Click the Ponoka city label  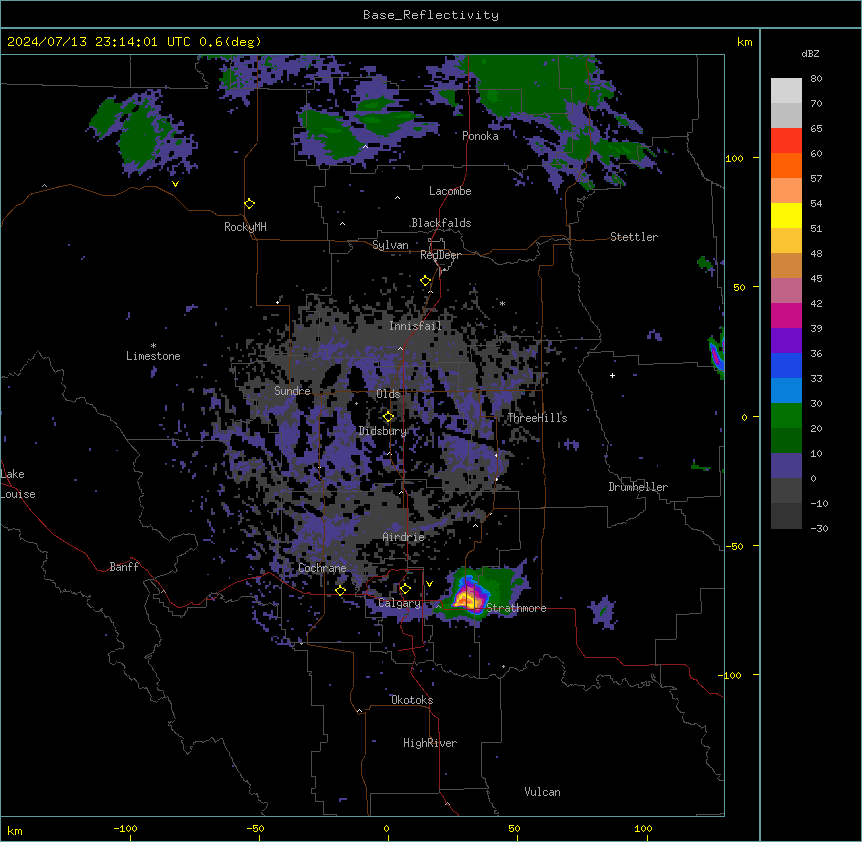click(480, 136)
